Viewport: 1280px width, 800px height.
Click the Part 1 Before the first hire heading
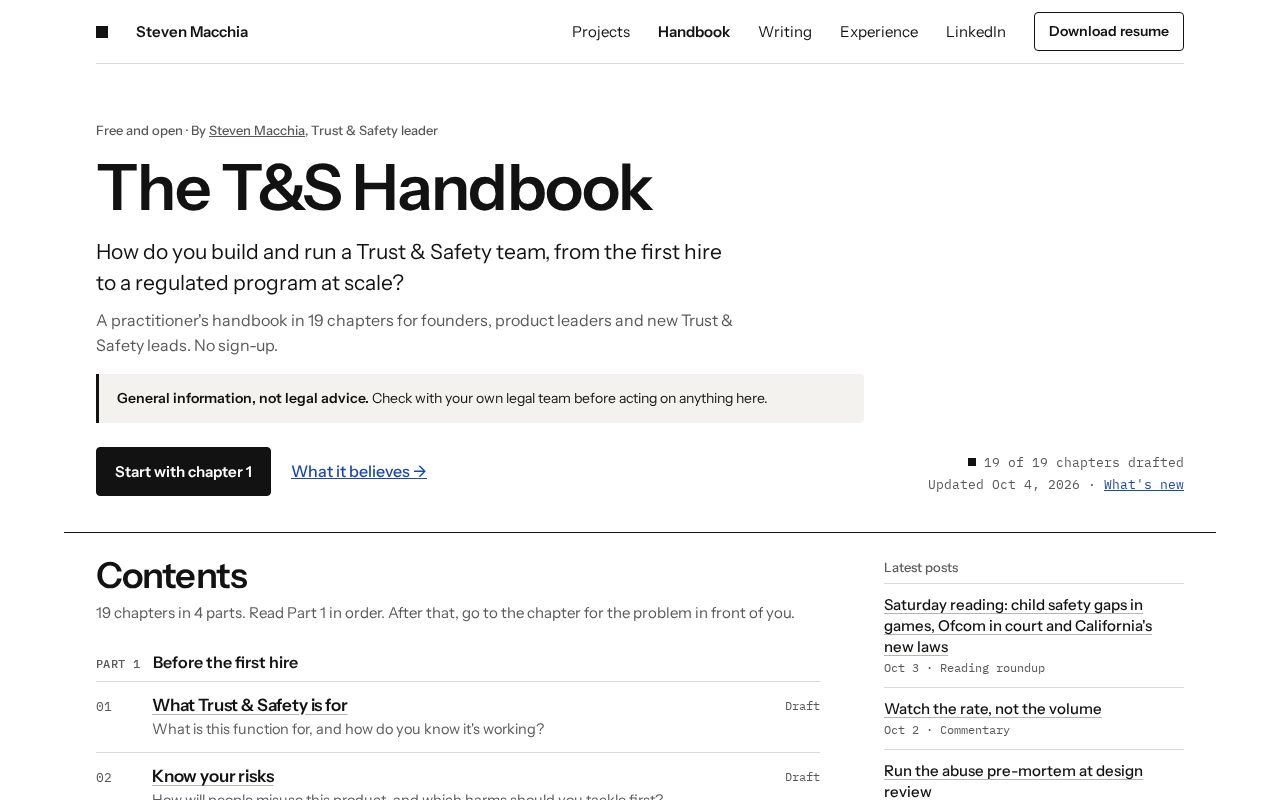(x=197, y=663)
